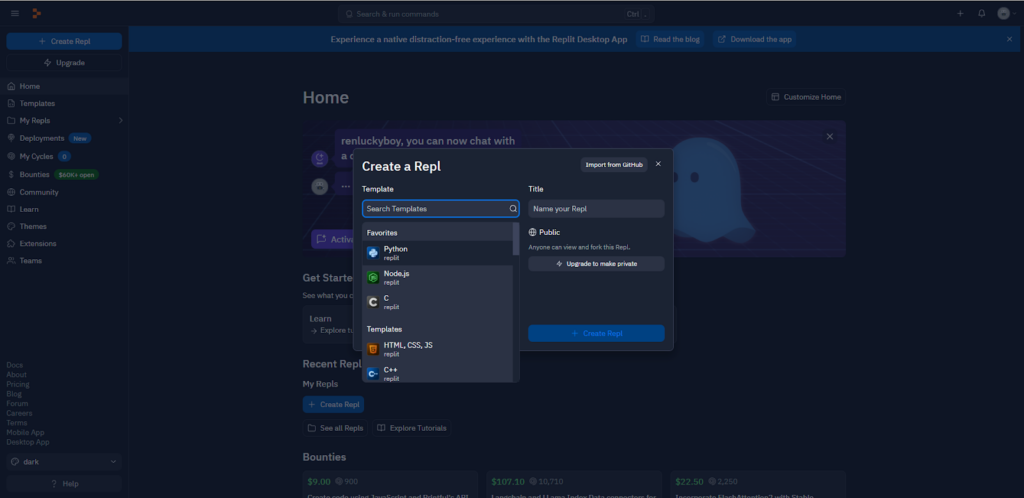1024x498 pixels.
Task: Click the search magnifier in template field
Action: coord(513,209)
